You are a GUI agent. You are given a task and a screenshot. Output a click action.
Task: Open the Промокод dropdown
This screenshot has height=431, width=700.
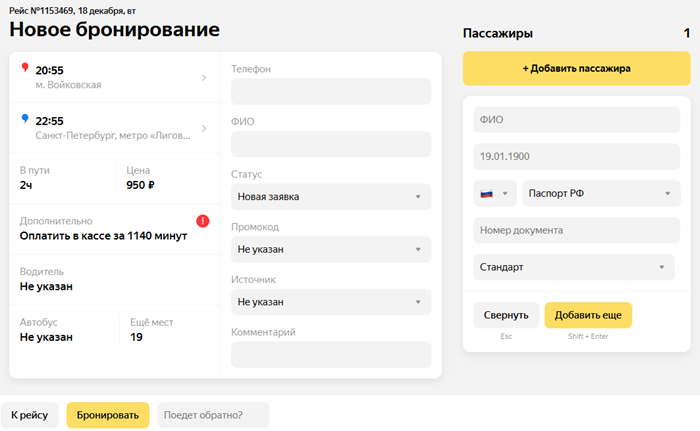point(331,249)
